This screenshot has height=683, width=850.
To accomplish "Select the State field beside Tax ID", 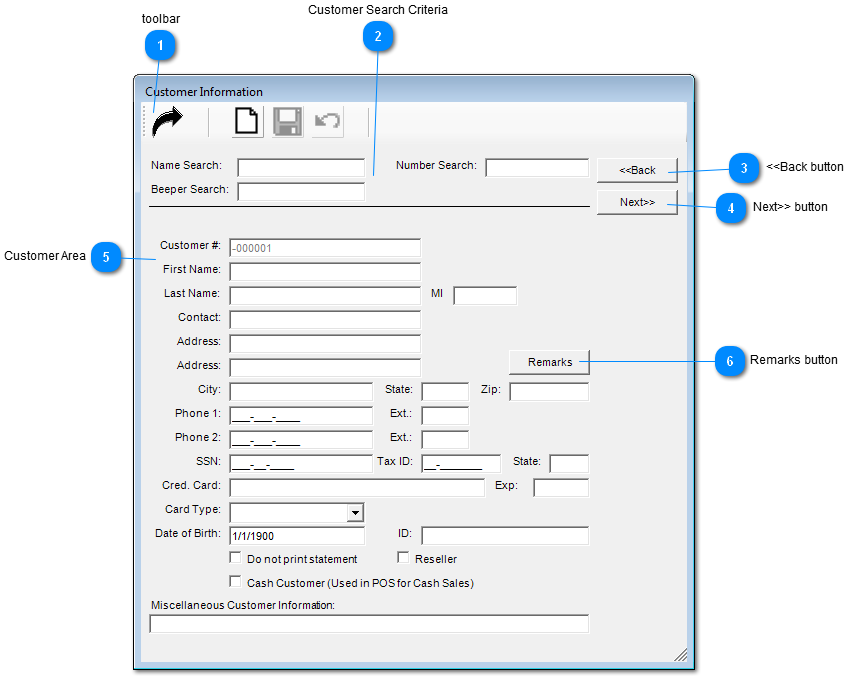I will (x=569, y=463).
